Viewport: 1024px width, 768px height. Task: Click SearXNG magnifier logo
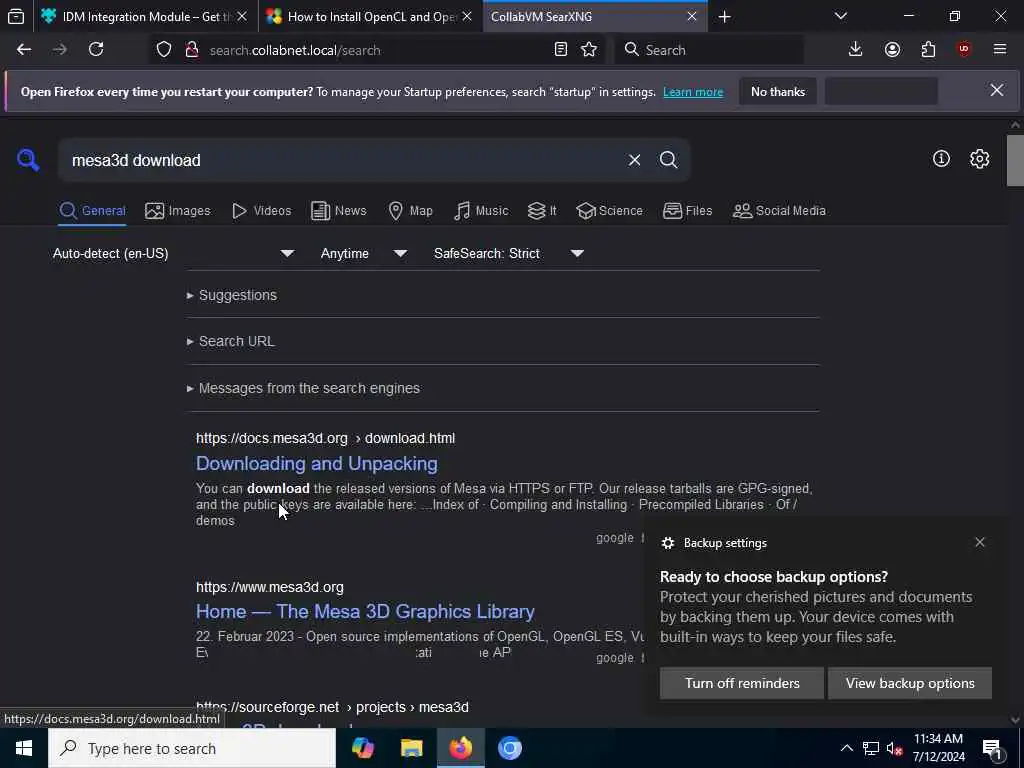(x=28, y=159)
